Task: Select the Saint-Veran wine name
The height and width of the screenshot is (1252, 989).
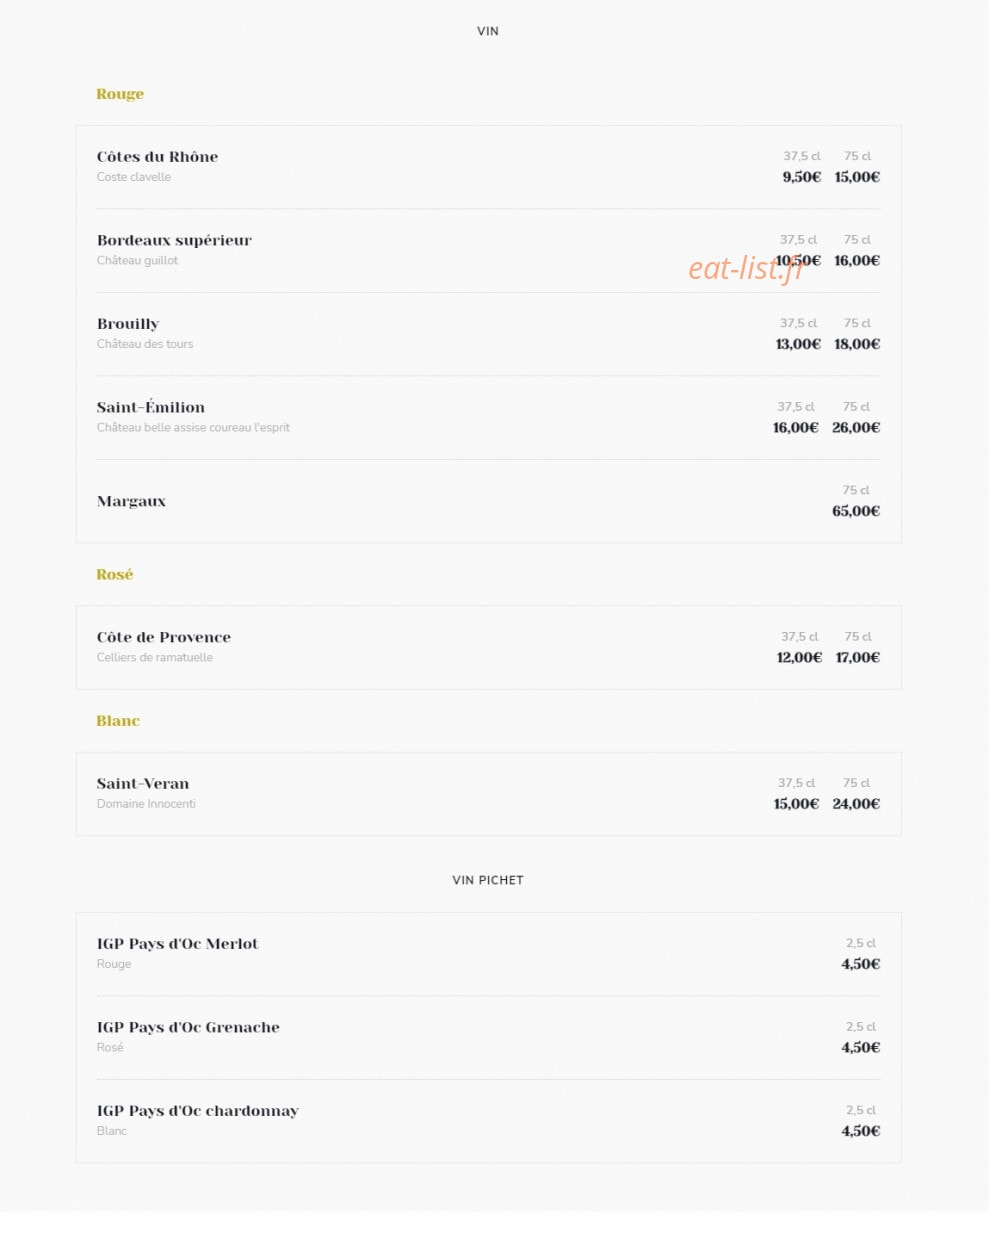Action: (x=143, y=784)
